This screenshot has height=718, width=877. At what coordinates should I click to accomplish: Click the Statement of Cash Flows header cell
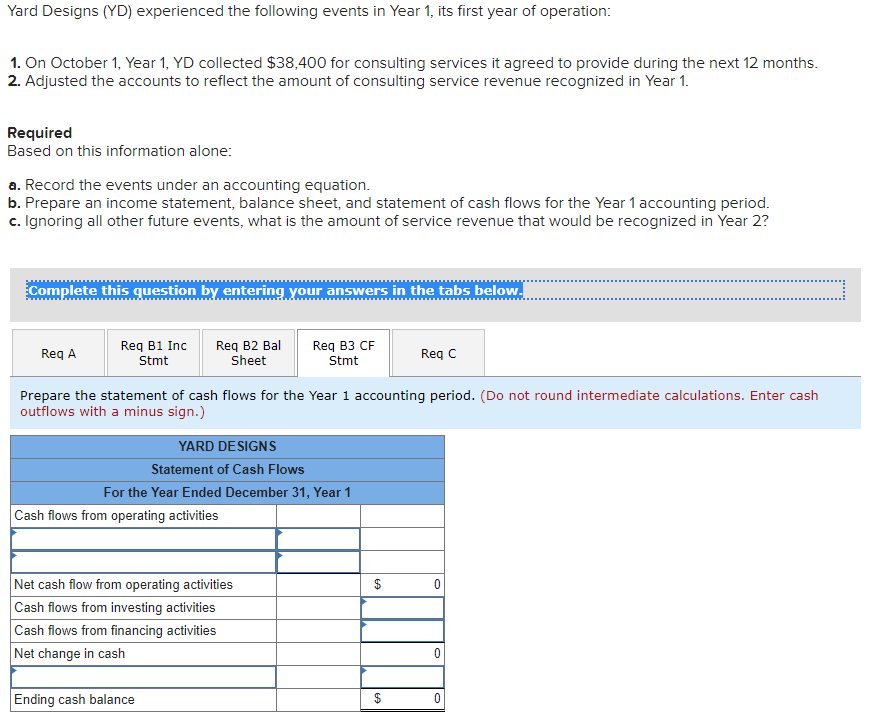tap(227, 469)
